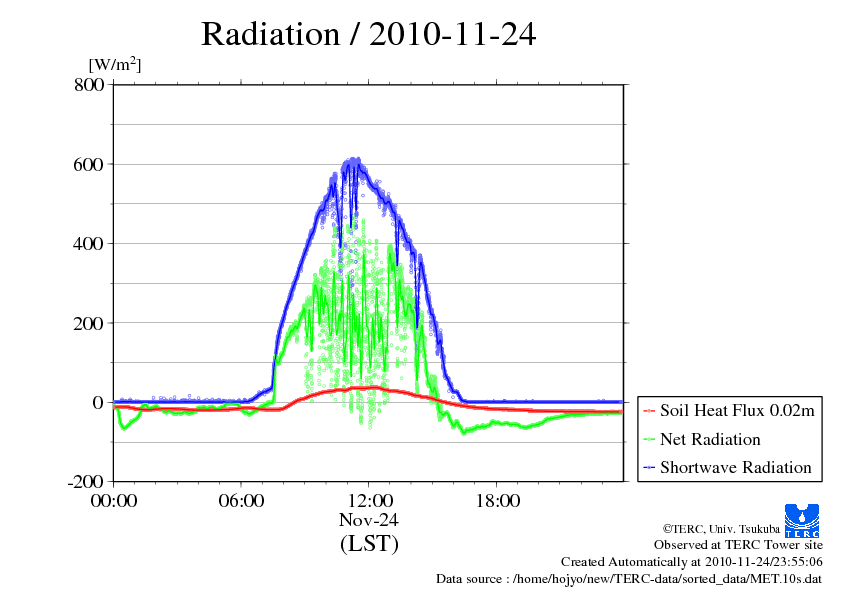
Task: Click the Data source file path text
Action: pos(629,579)
